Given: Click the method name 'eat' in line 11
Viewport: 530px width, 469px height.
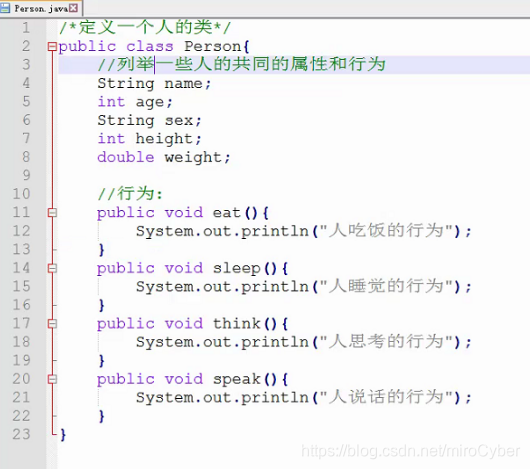Looking at the screenshot, I should pyautogui.click(x=226, y=213).
